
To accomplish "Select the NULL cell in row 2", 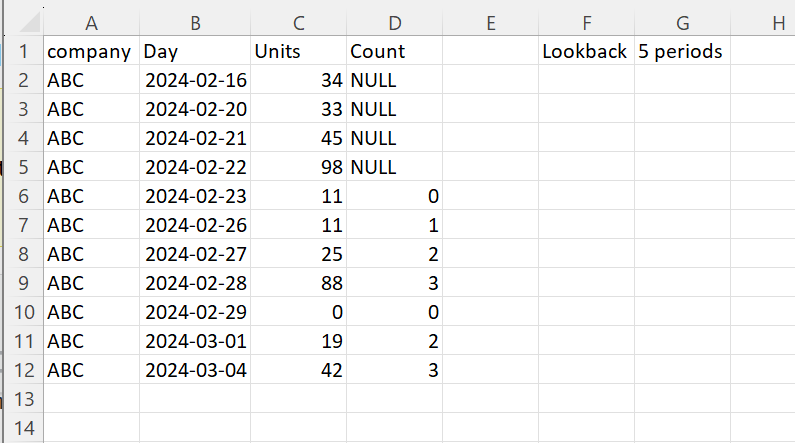I will (x=394, y=81).
